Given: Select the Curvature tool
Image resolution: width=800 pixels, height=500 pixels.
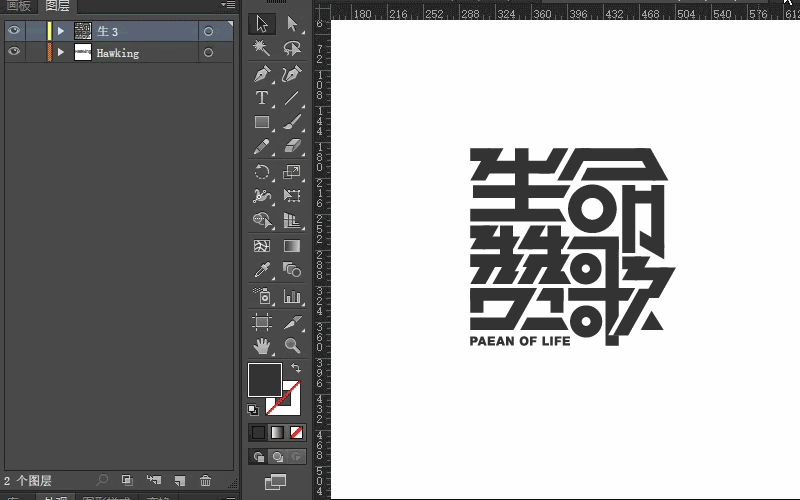Looking at the screenshot, I should coord(292,74).
